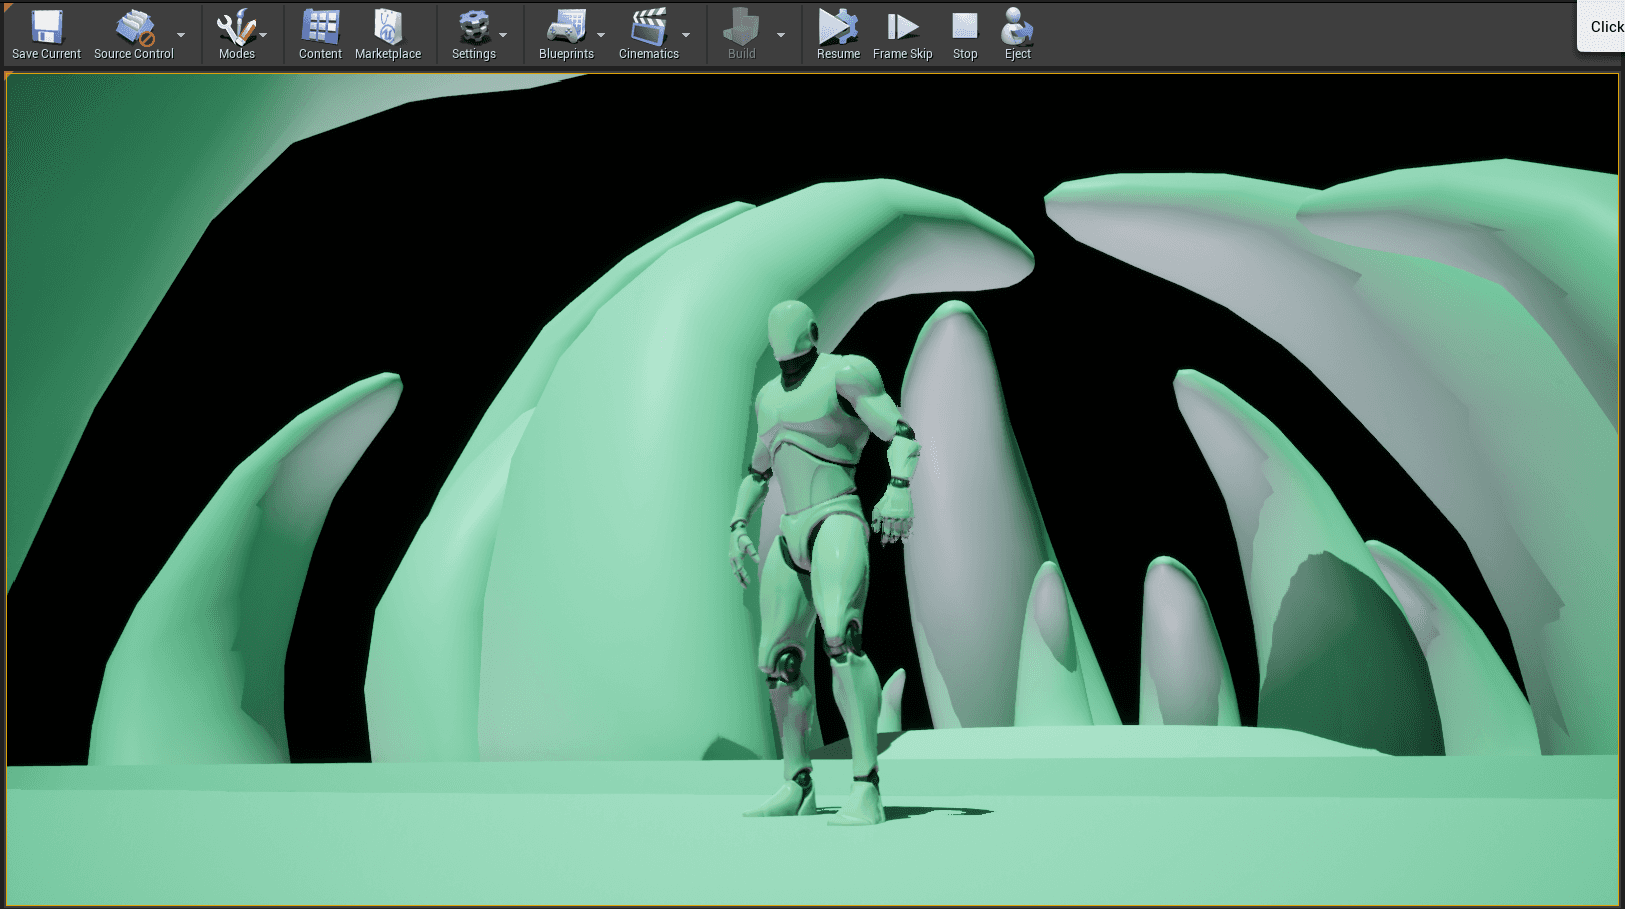Expand the Settings dropdown arrow
This screenshot has height=909, width=1625.
point(503,35)
